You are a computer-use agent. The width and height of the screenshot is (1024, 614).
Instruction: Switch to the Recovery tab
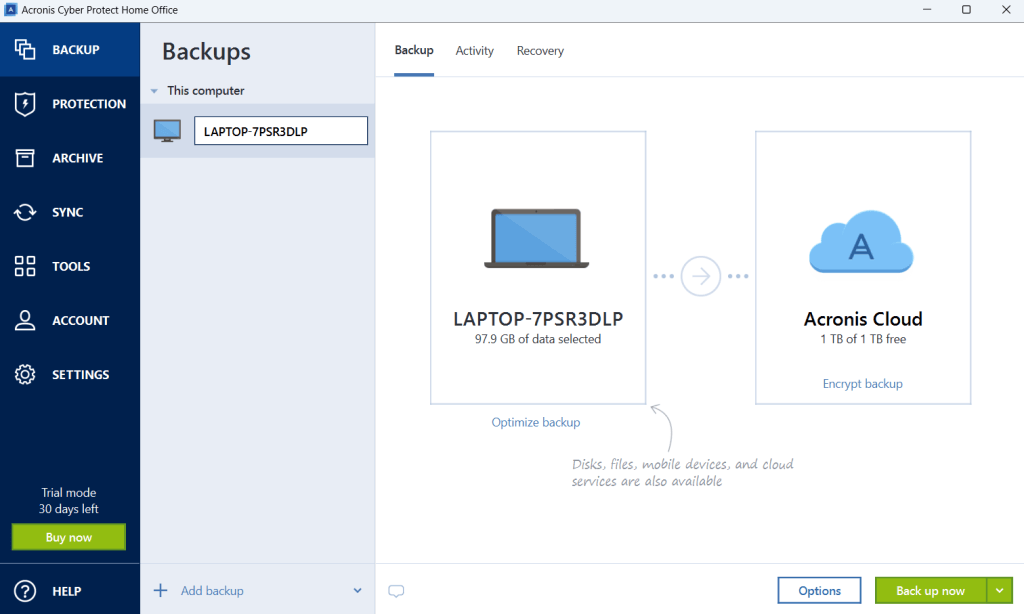(x=540, y=51)
